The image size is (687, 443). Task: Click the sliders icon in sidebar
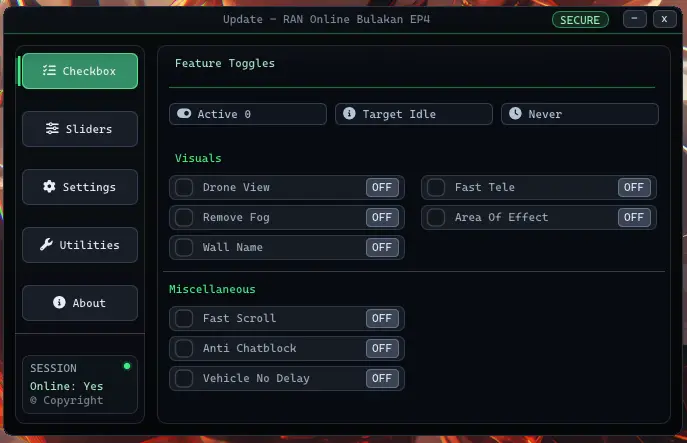52,128
